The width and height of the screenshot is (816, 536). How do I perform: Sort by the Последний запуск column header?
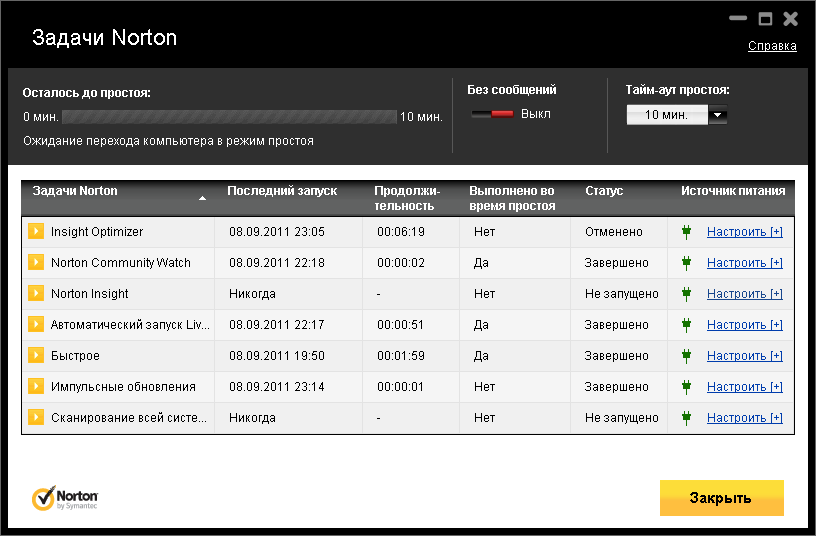click(282, 191)
